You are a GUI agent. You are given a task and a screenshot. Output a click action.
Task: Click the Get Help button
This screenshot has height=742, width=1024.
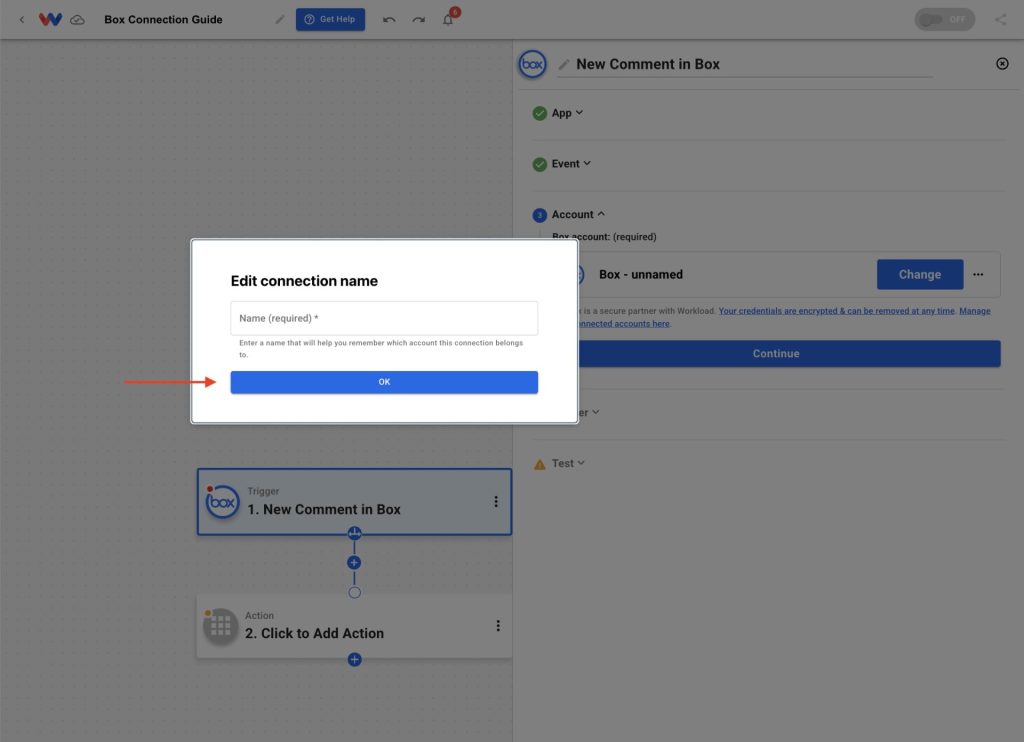[330, 20]
